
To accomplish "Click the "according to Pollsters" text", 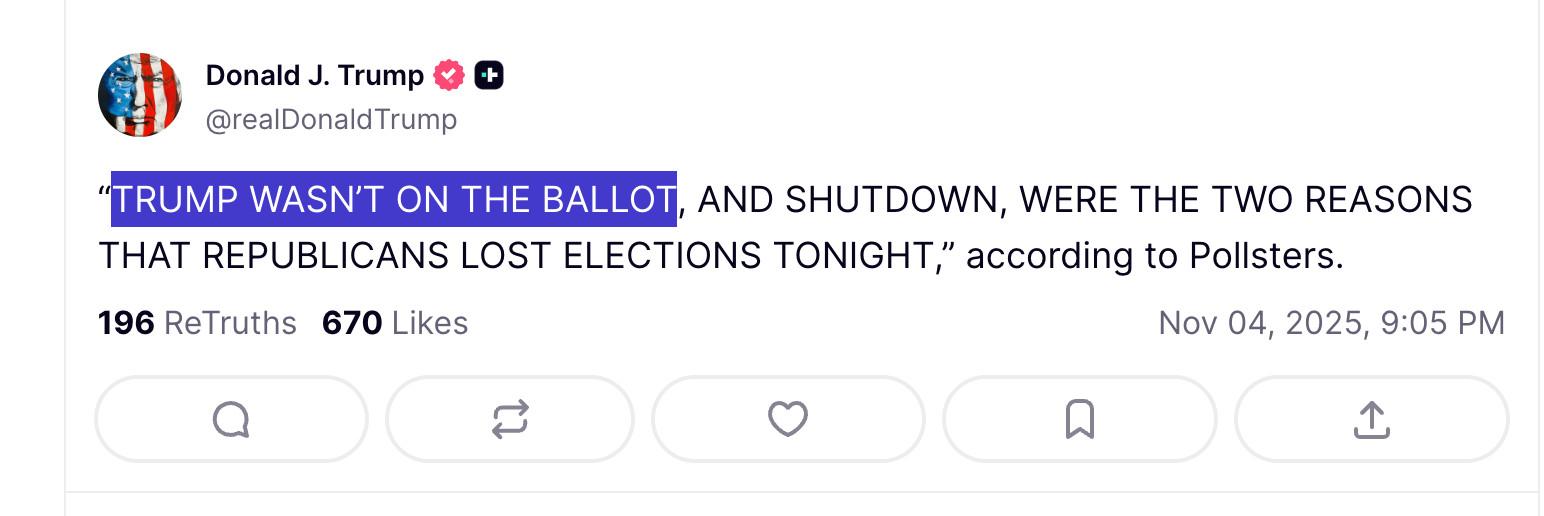I will coord(1153,257).
